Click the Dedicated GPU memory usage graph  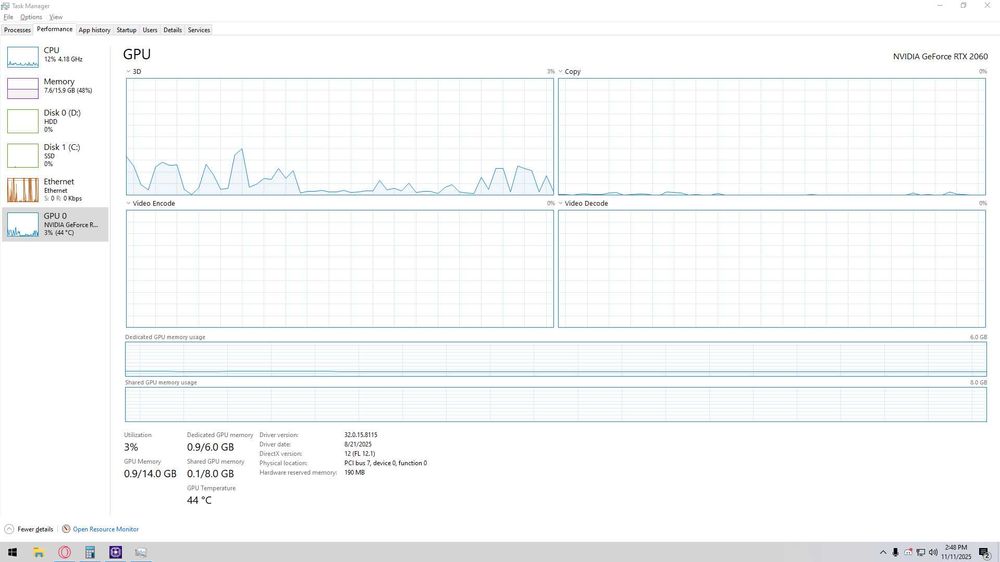(555, 359)
